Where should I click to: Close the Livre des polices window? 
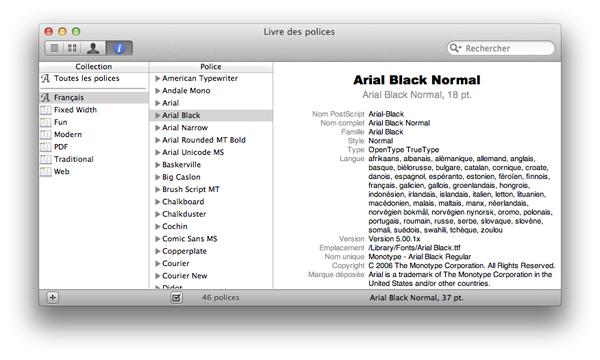tap(49, 31)
